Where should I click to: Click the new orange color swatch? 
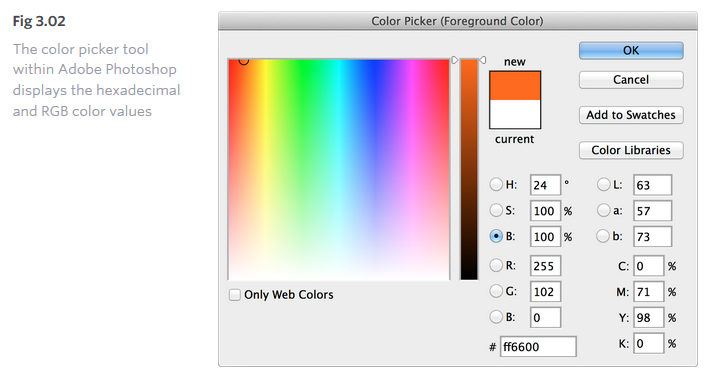click(x=515, y=86)
